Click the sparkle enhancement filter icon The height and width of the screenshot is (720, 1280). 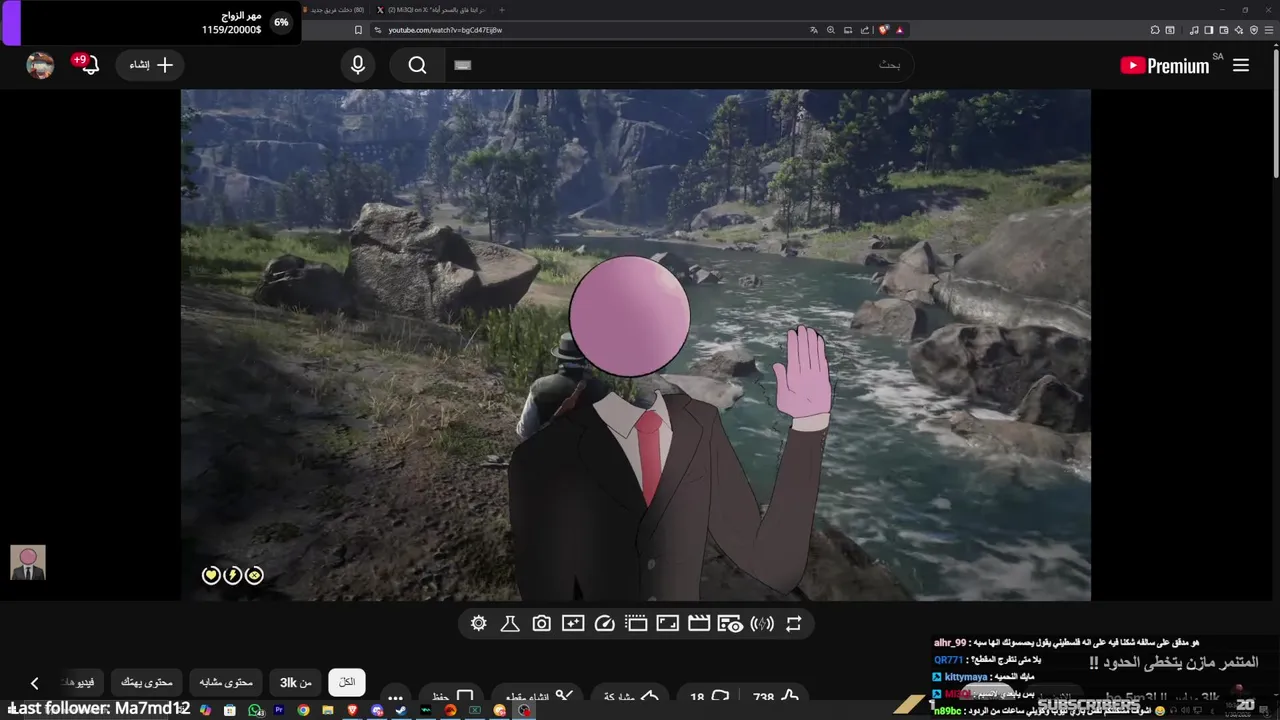coord(573,624)
